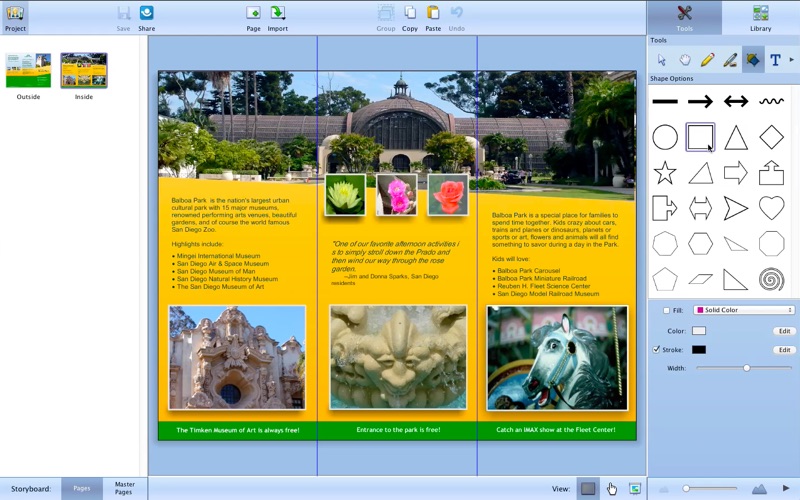The height and width of the screenshot is (500, 800).
Task: Add a new Page
Action: 254,17
